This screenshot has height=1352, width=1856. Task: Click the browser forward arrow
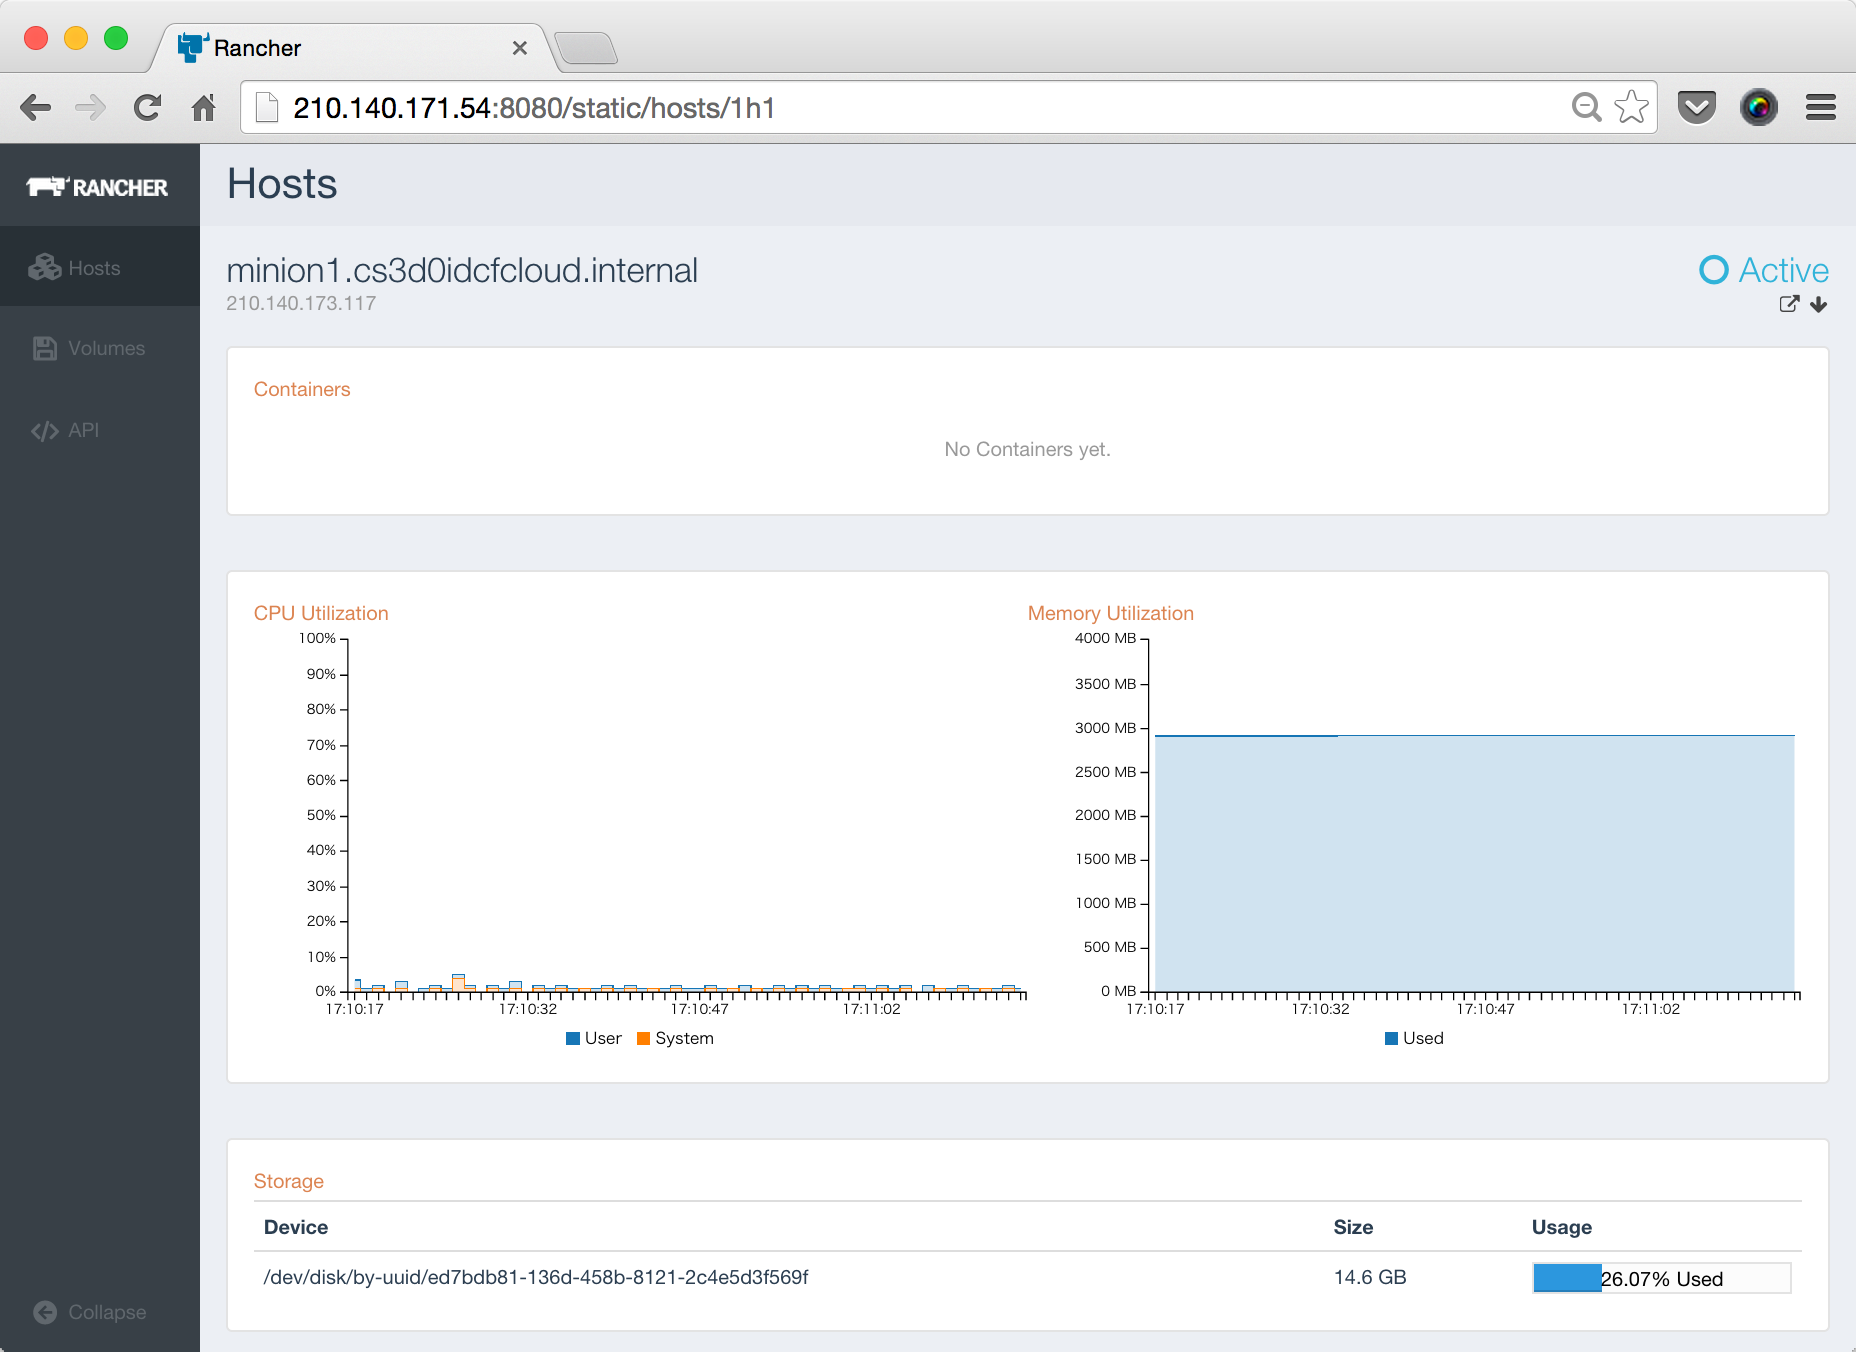point(91,107)
